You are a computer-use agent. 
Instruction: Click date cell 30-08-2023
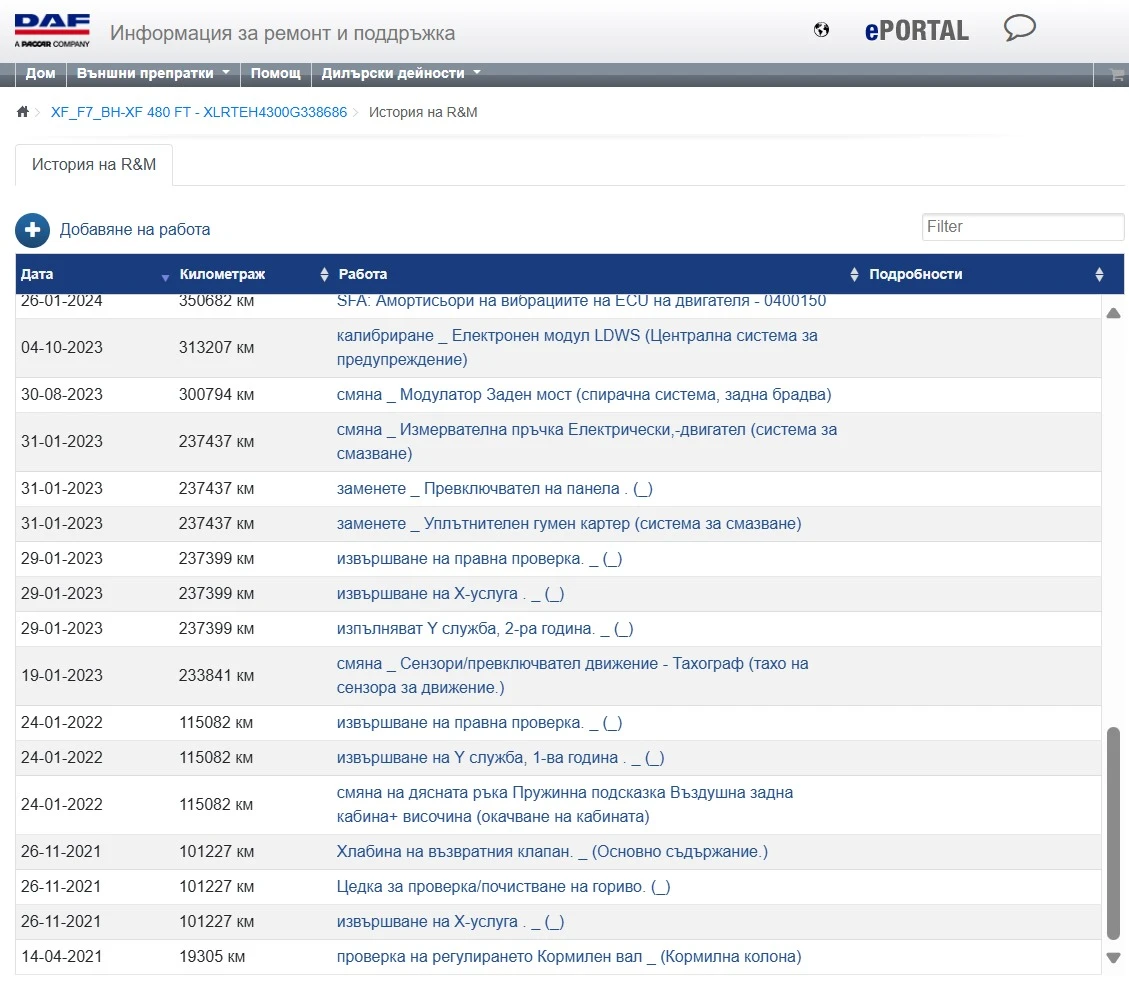click(x=62, y=394)
